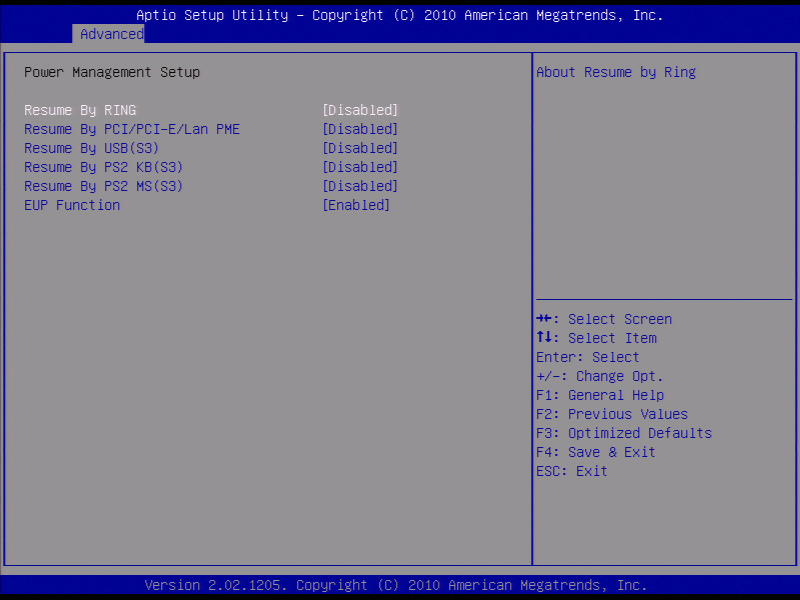
Task: Select the Advanced tab
Action: [x=109, y=34]
